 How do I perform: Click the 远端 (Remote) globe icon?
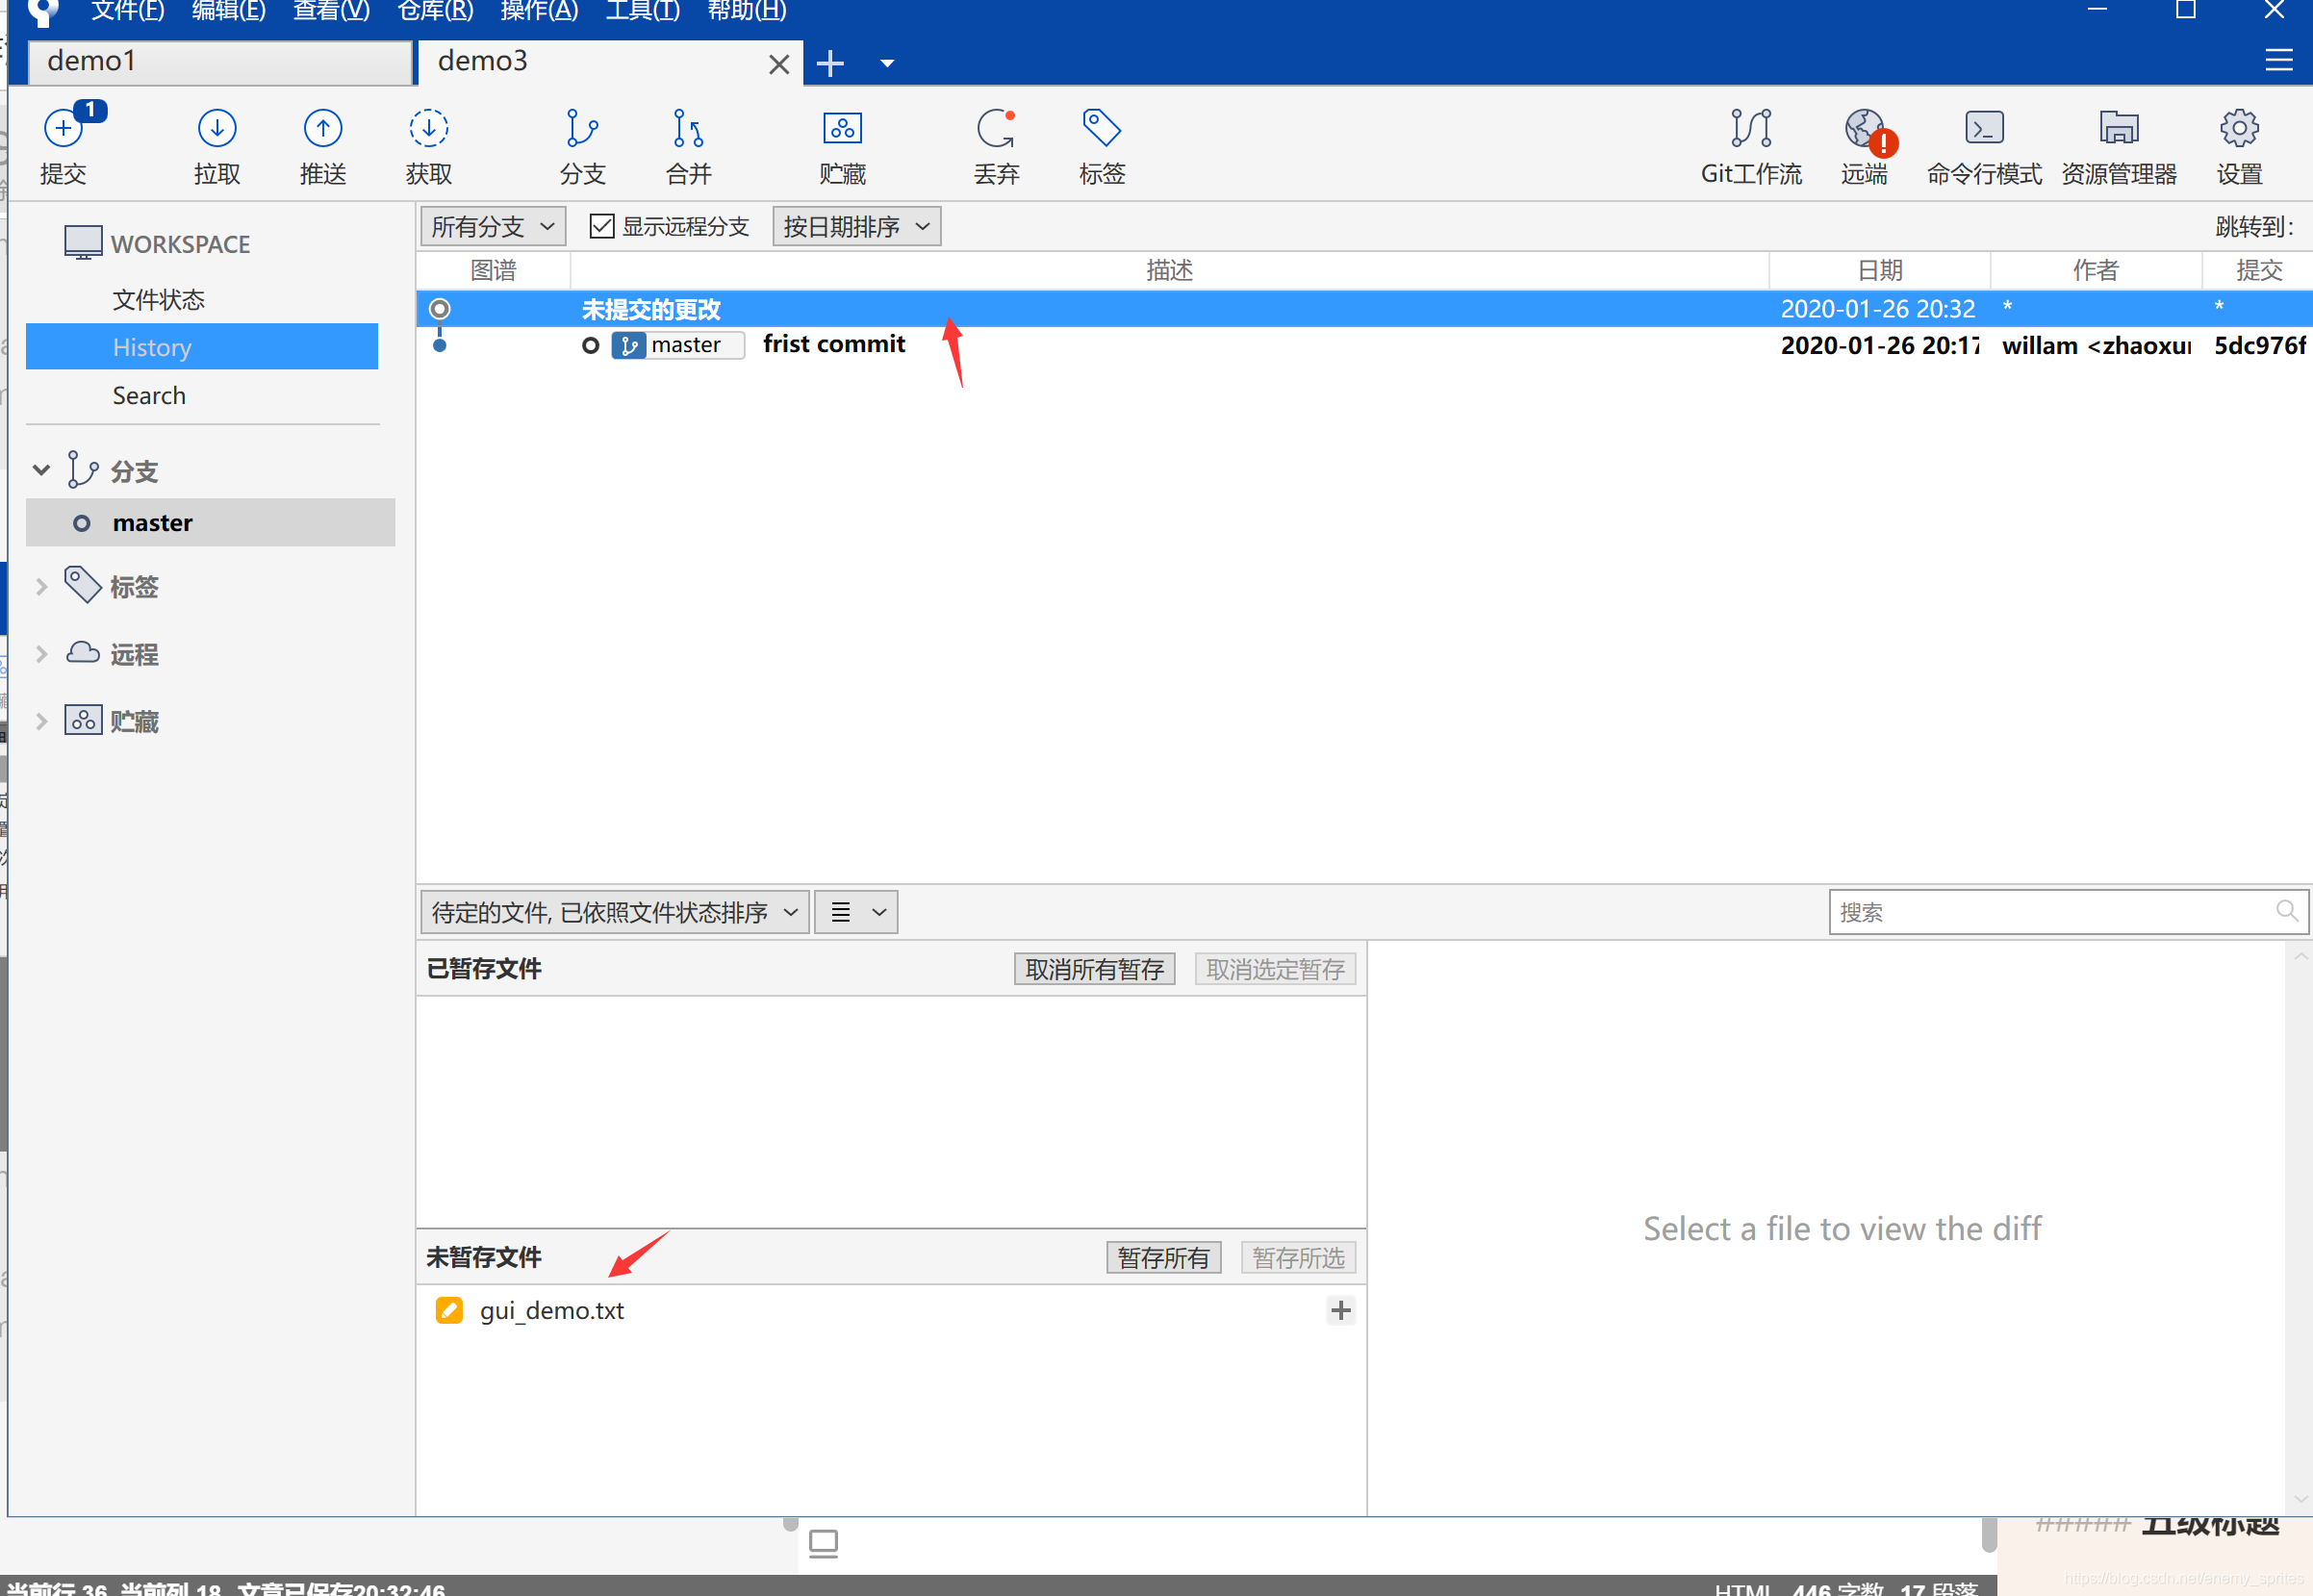pos(1864,130)
